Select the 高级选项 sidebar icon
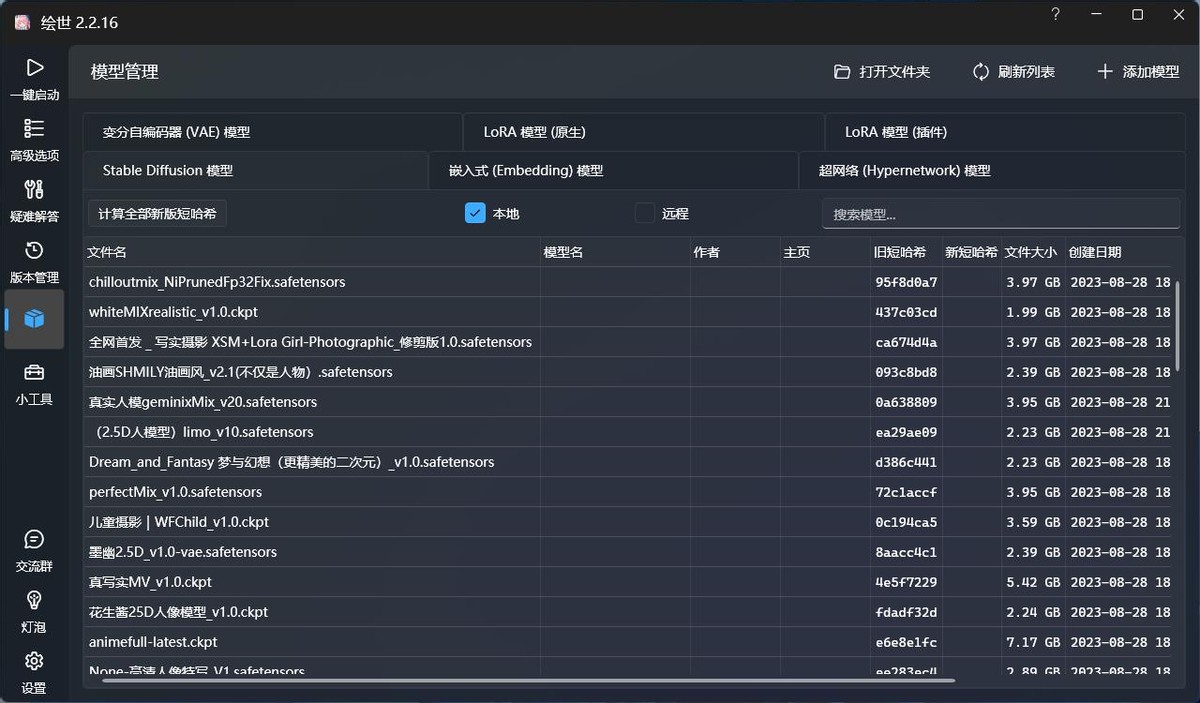The height and width of the screenshot is (703, 1200). (x=34, y=141)
